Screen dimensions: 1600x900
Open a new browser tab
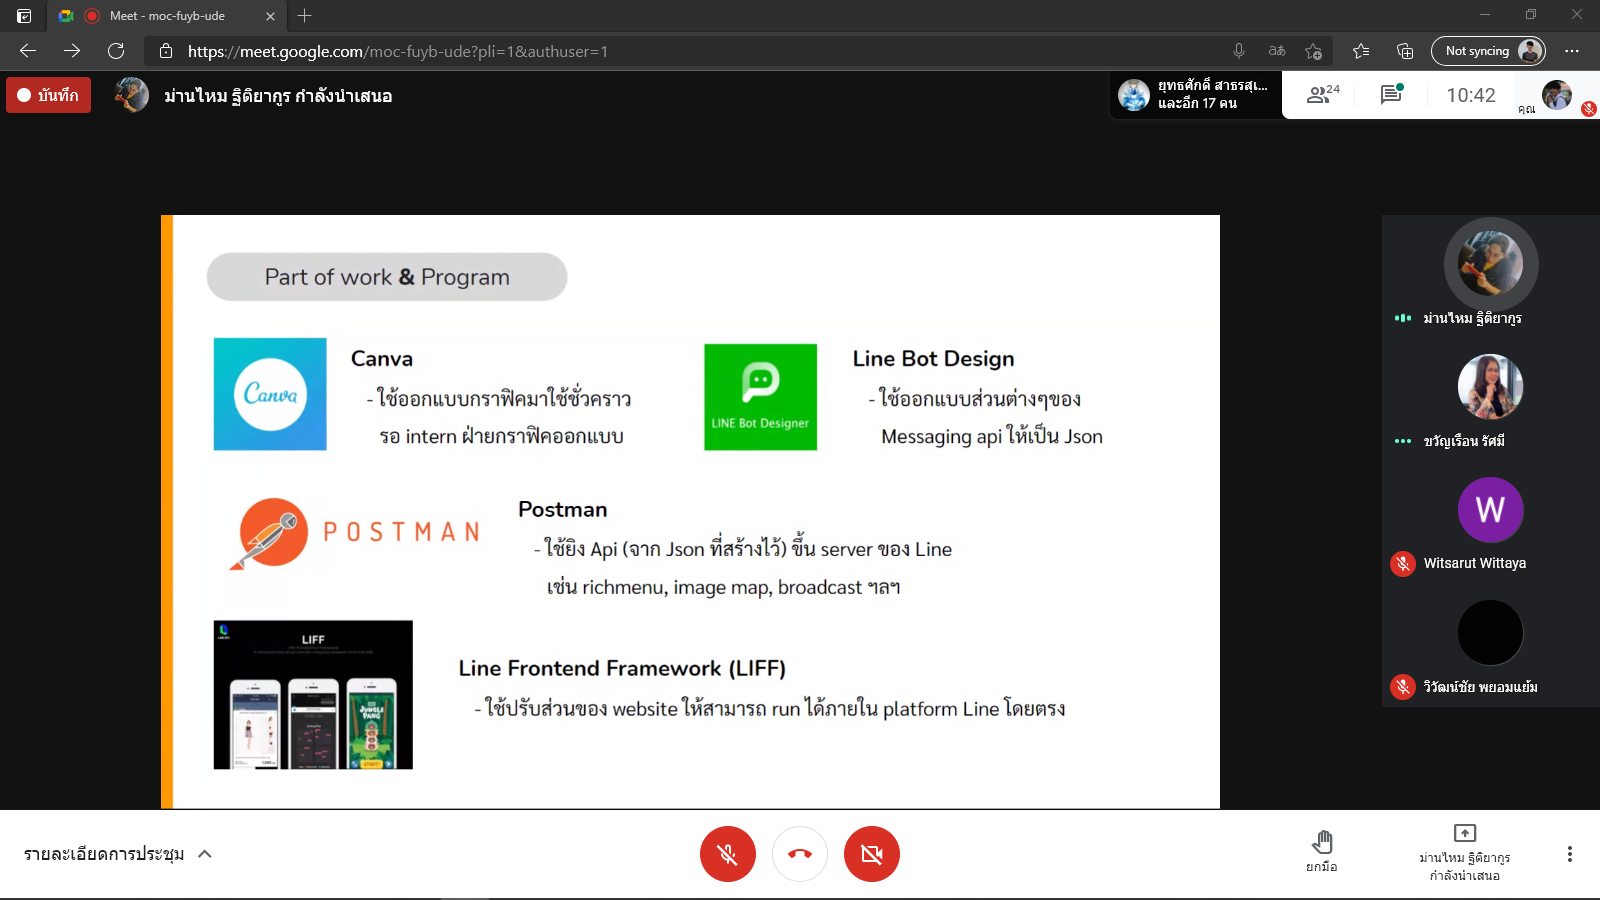[305, 16]
